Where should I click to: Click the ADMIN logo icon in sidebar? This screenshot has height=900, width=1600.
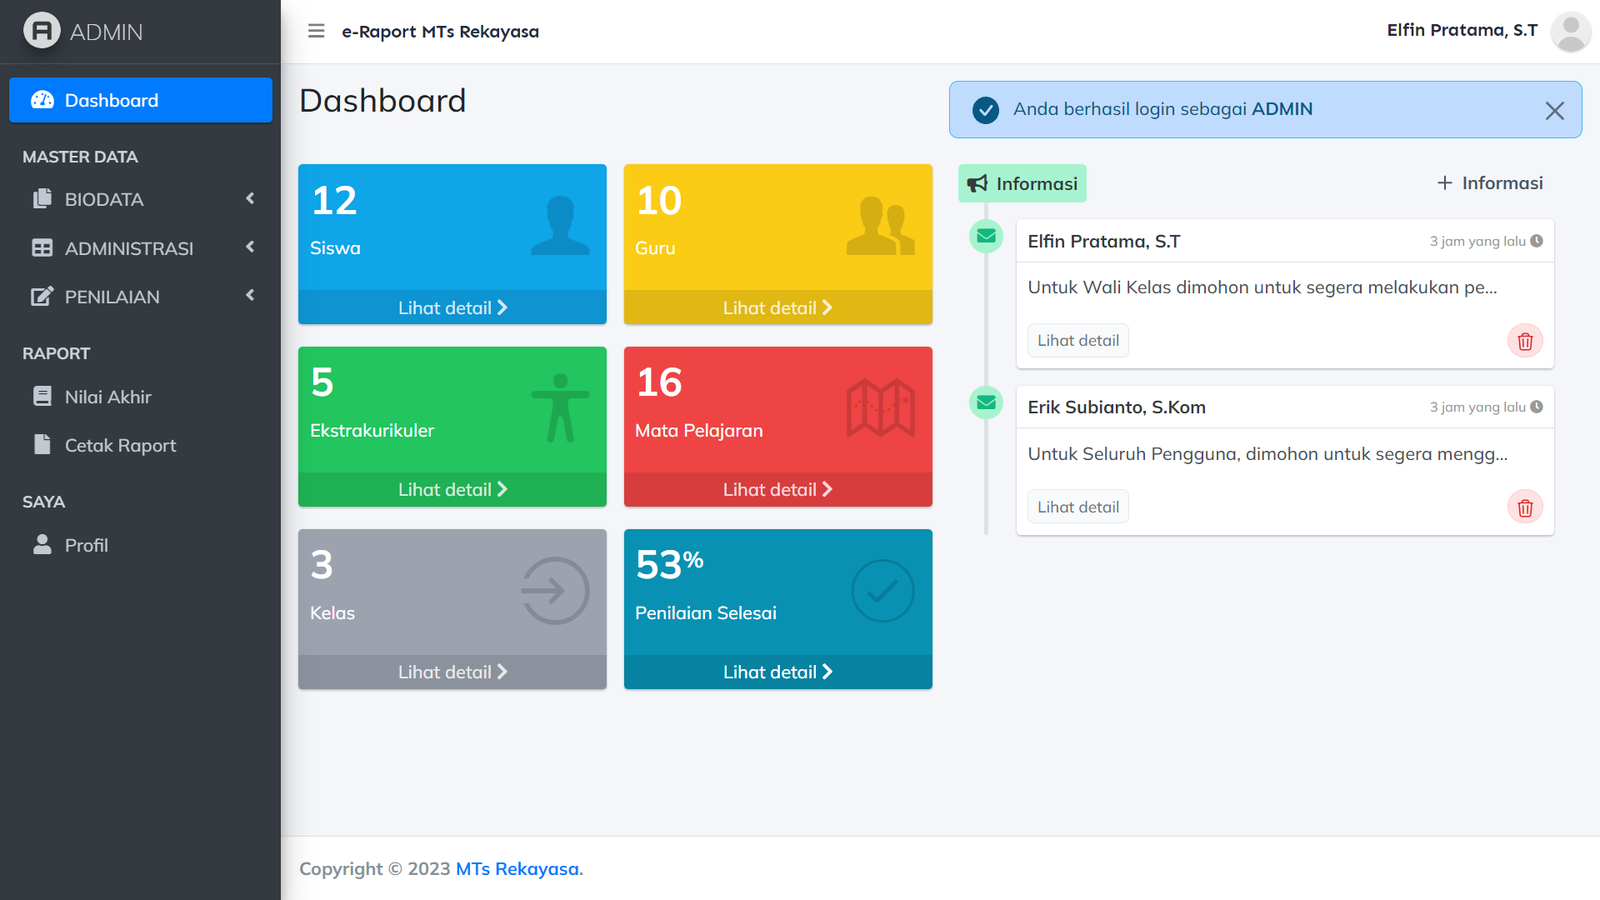tap(42, 31)
